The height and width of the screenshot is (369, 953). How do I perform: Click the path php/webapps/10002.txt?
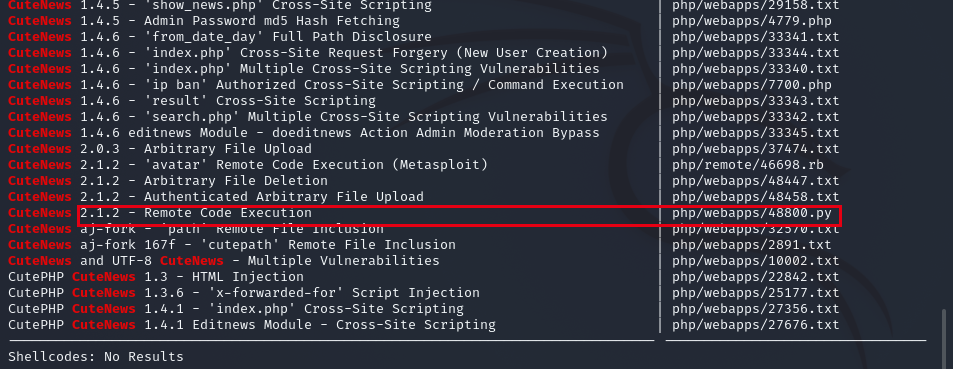tap(755, 261)
